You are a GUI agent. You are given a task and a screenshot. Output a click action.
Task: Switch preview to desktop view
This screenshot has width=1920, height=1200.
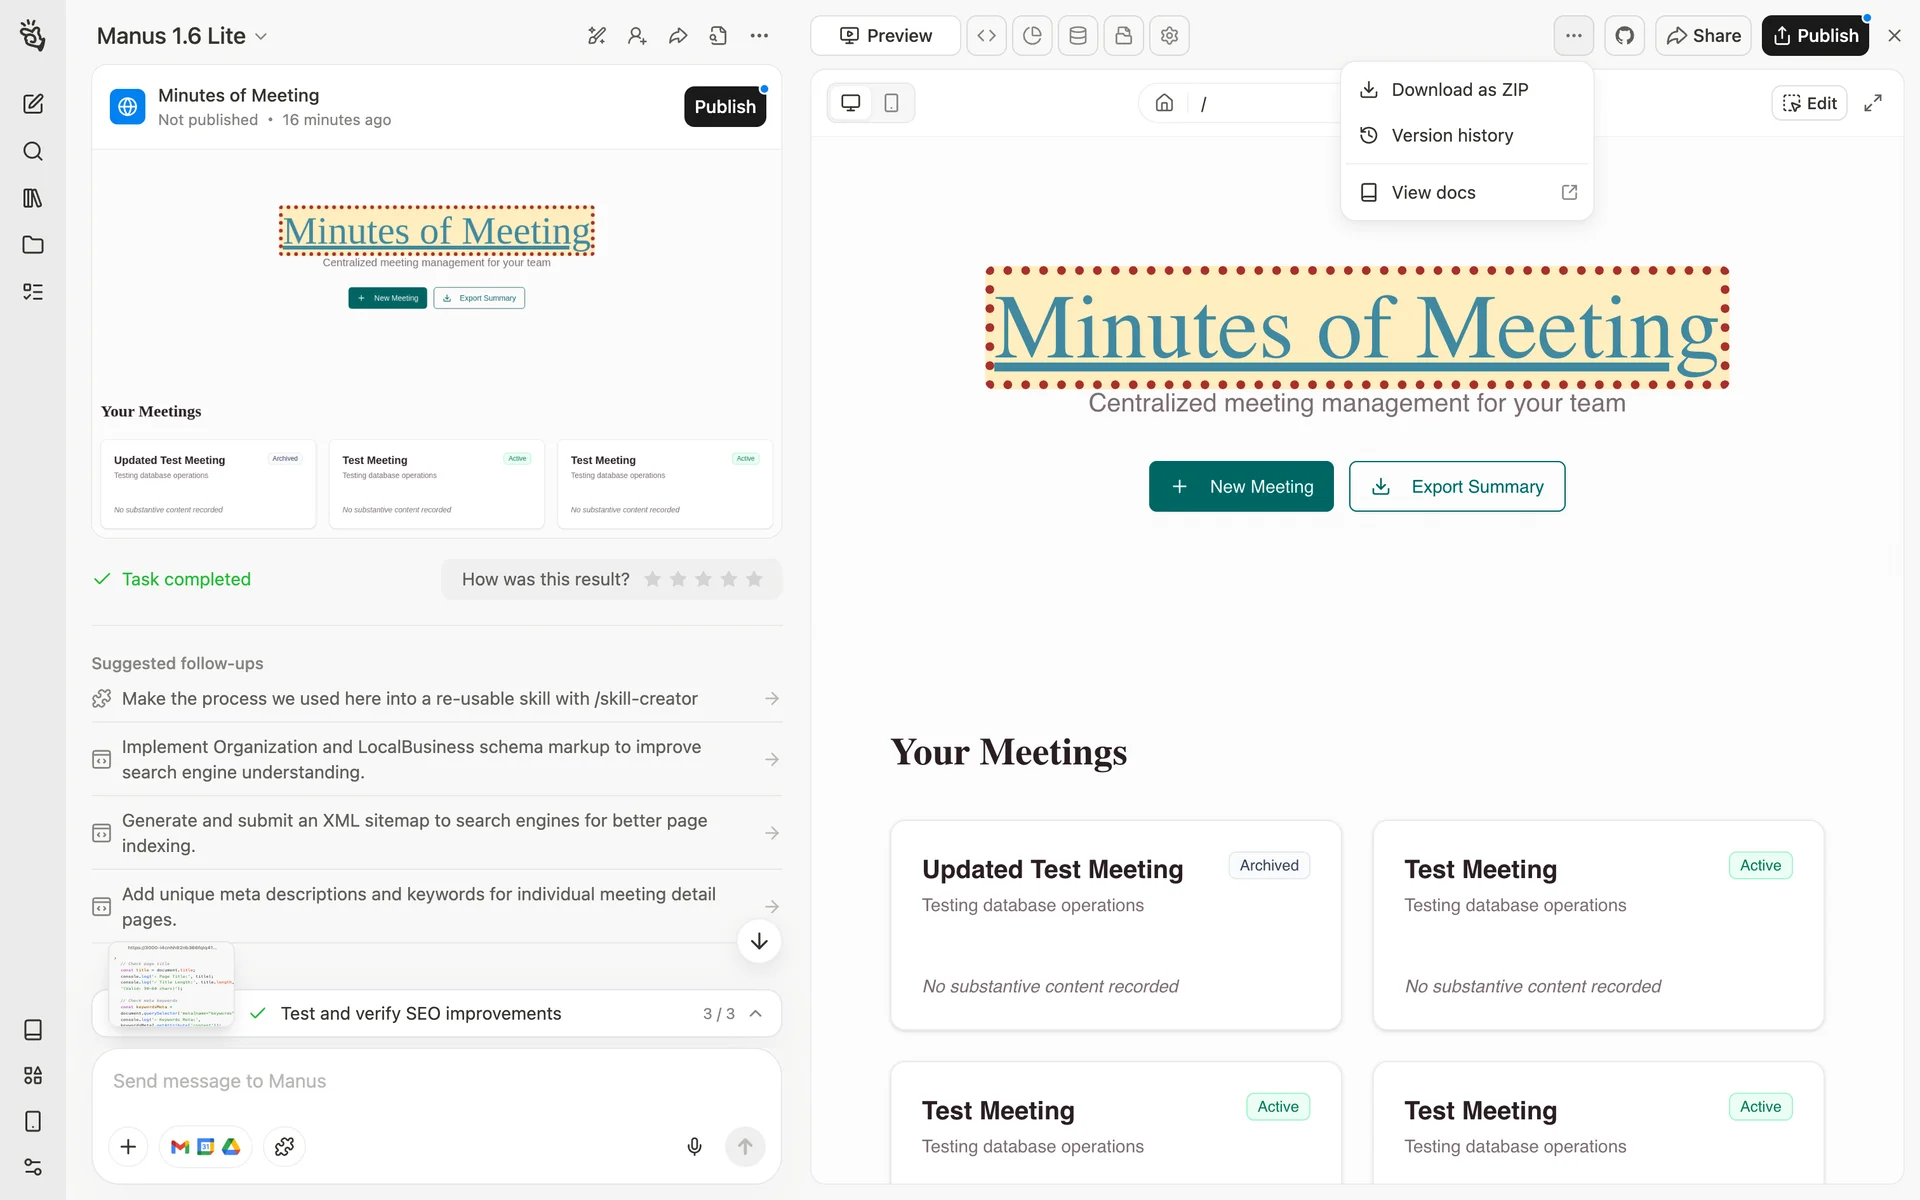click(851, 103)
